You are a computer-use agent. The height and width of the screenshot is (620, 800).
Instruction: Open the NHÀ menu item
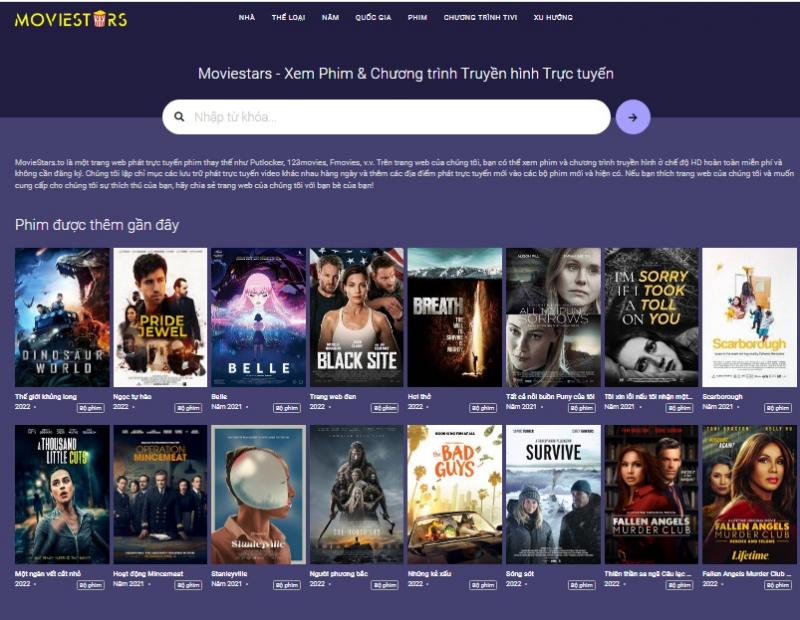(x=246, y=17)
